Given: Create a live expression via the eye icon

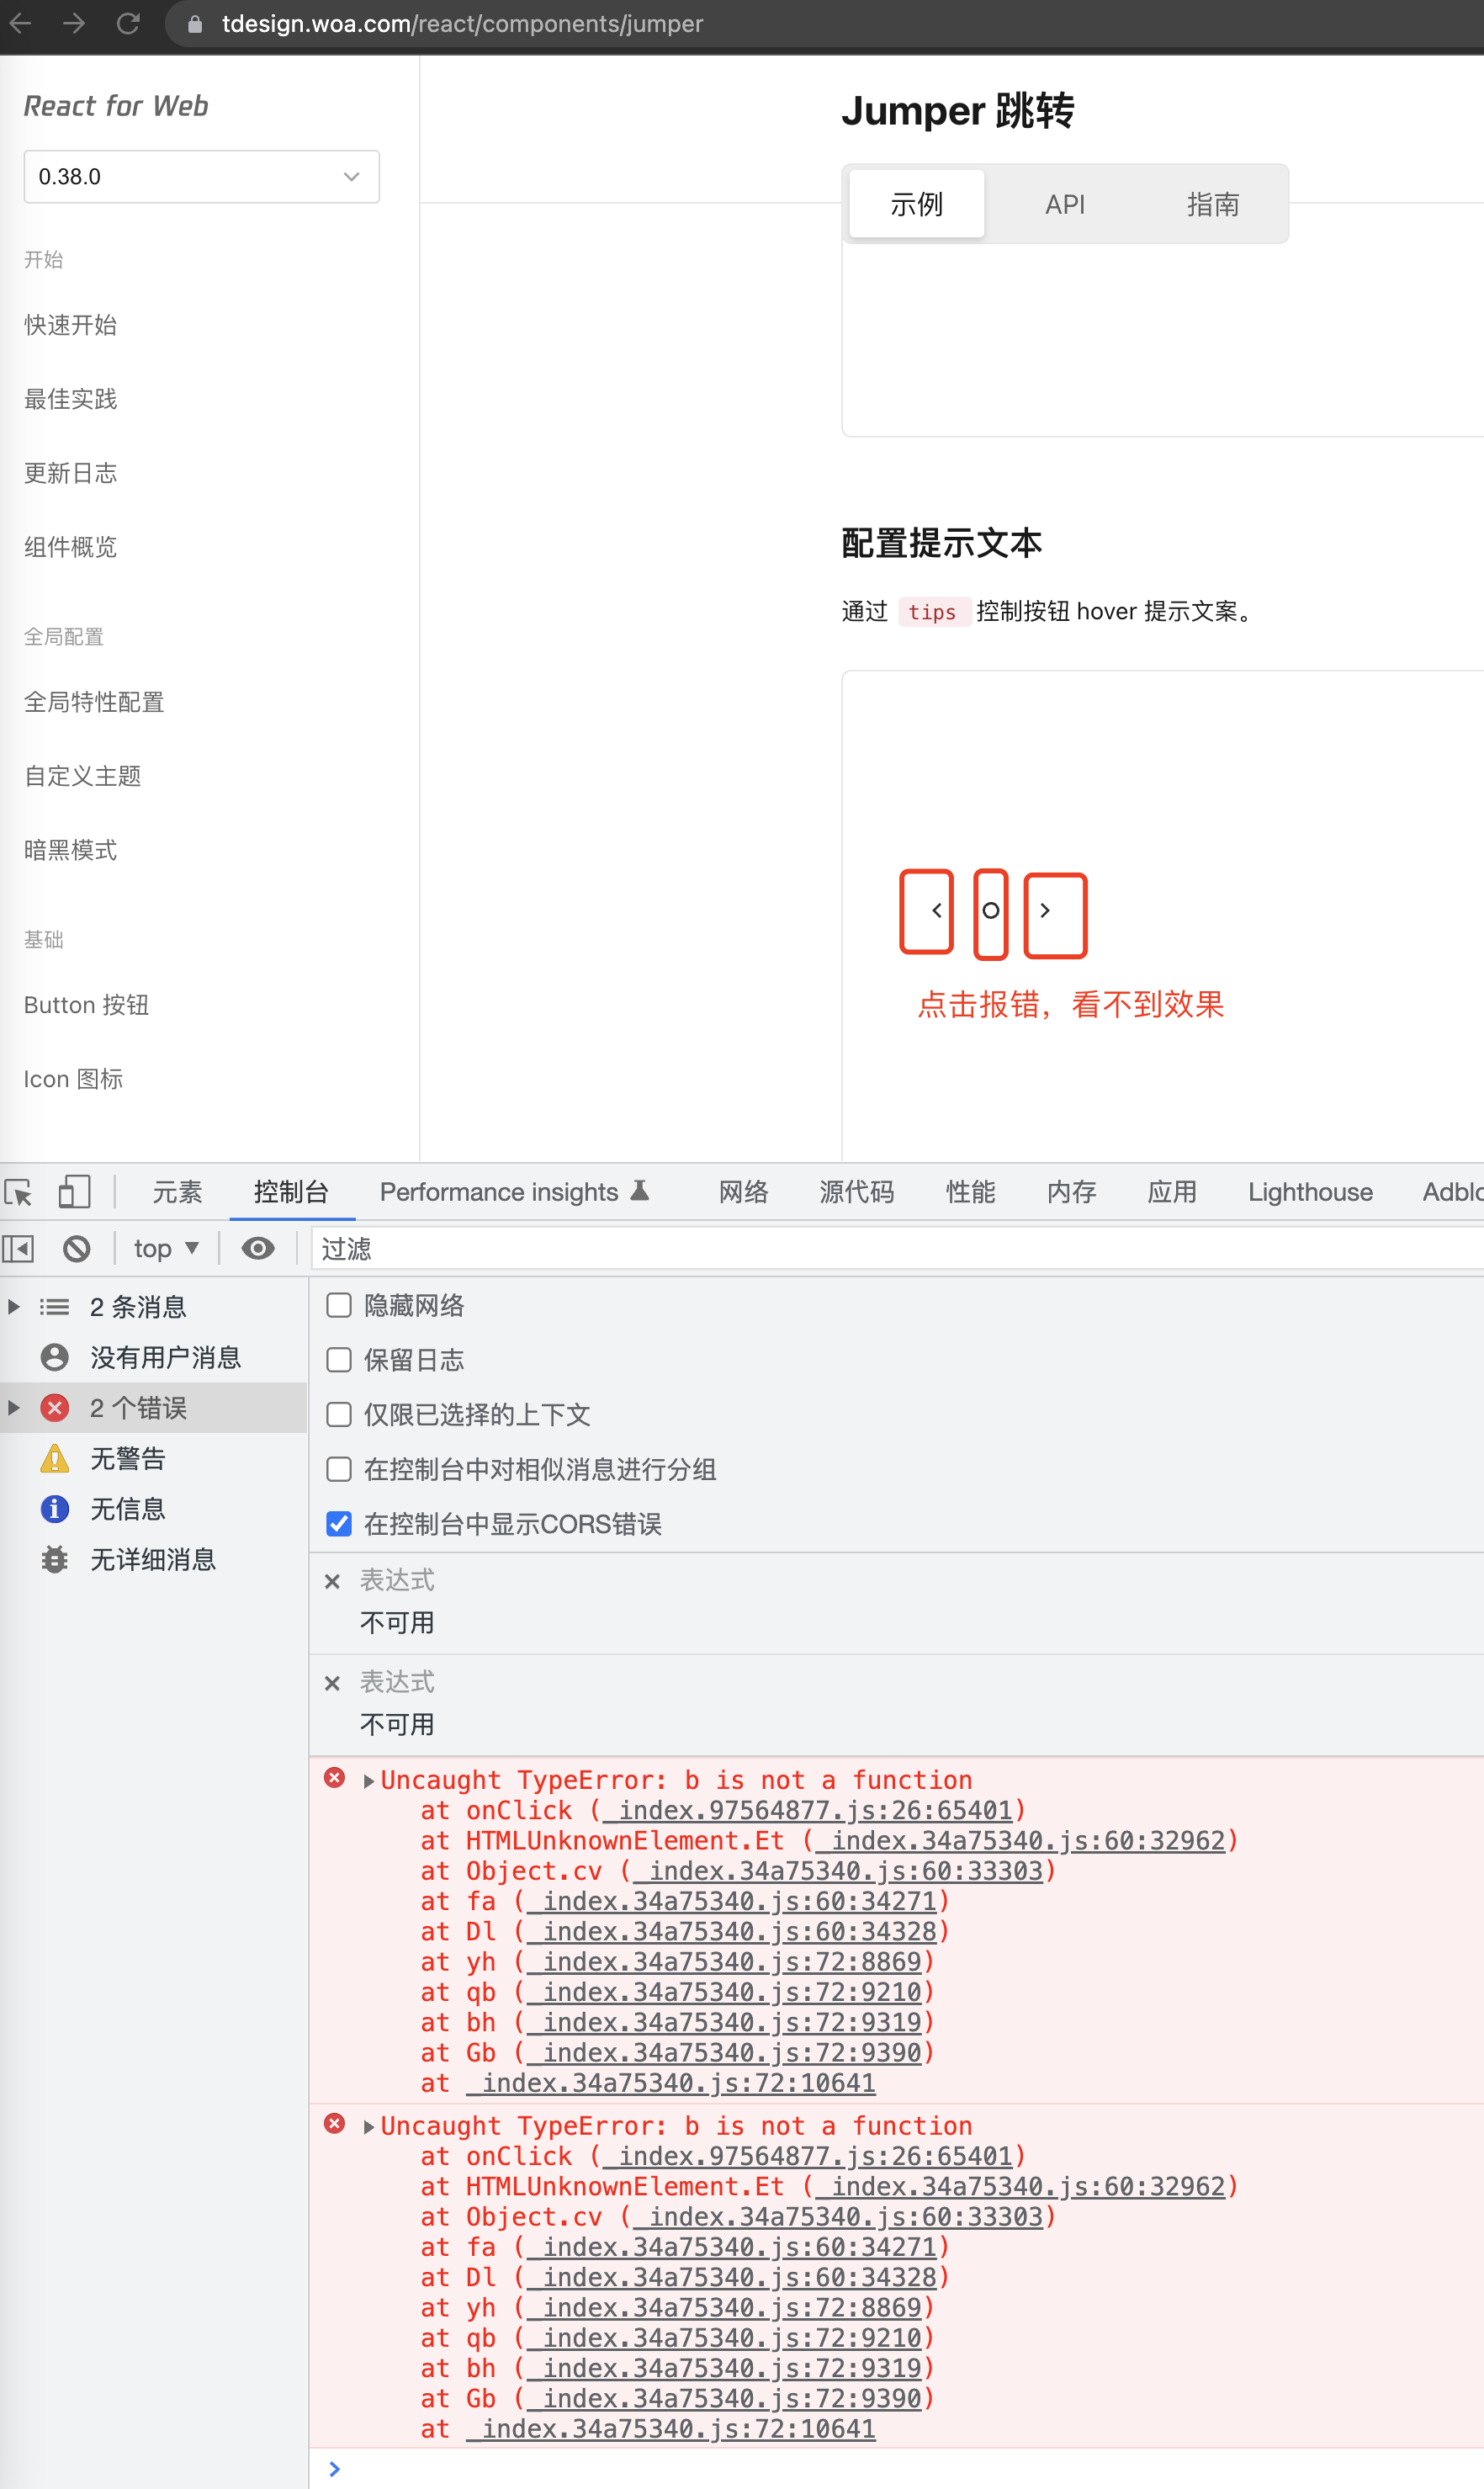Looking at the screenshot, I should (x=258, y=1248).
